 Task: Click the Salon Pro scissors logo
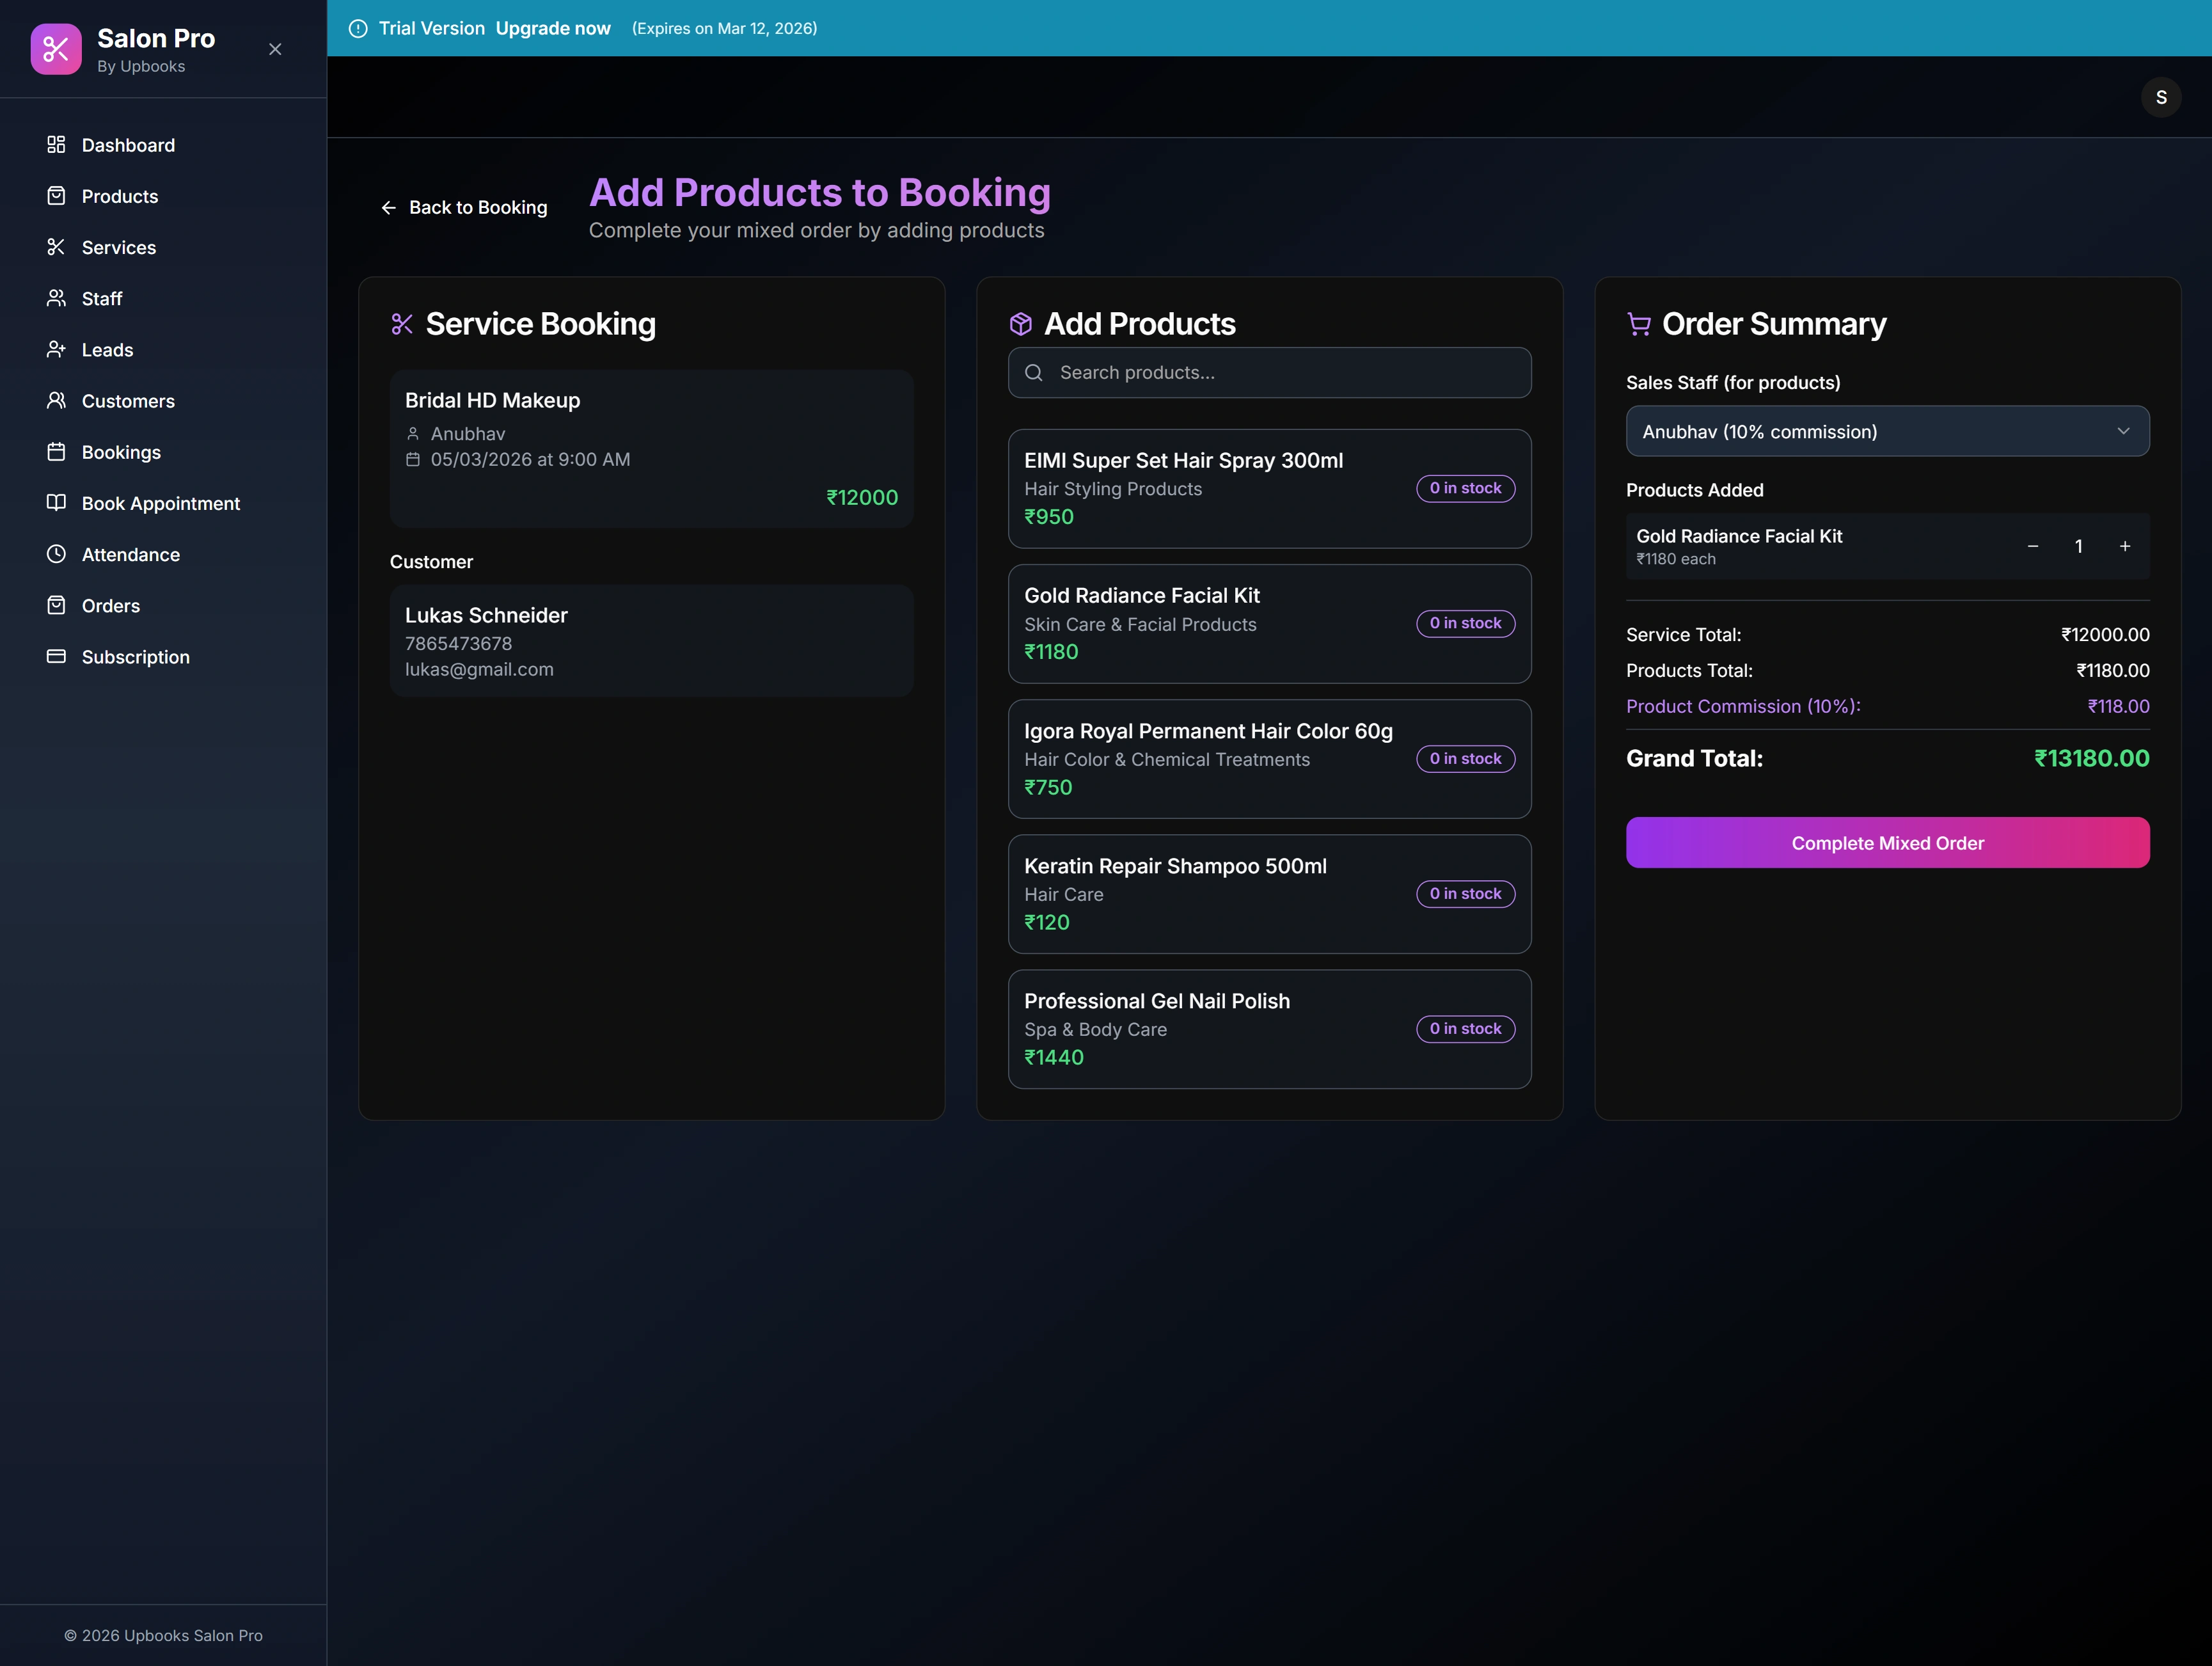coord(57,48)
